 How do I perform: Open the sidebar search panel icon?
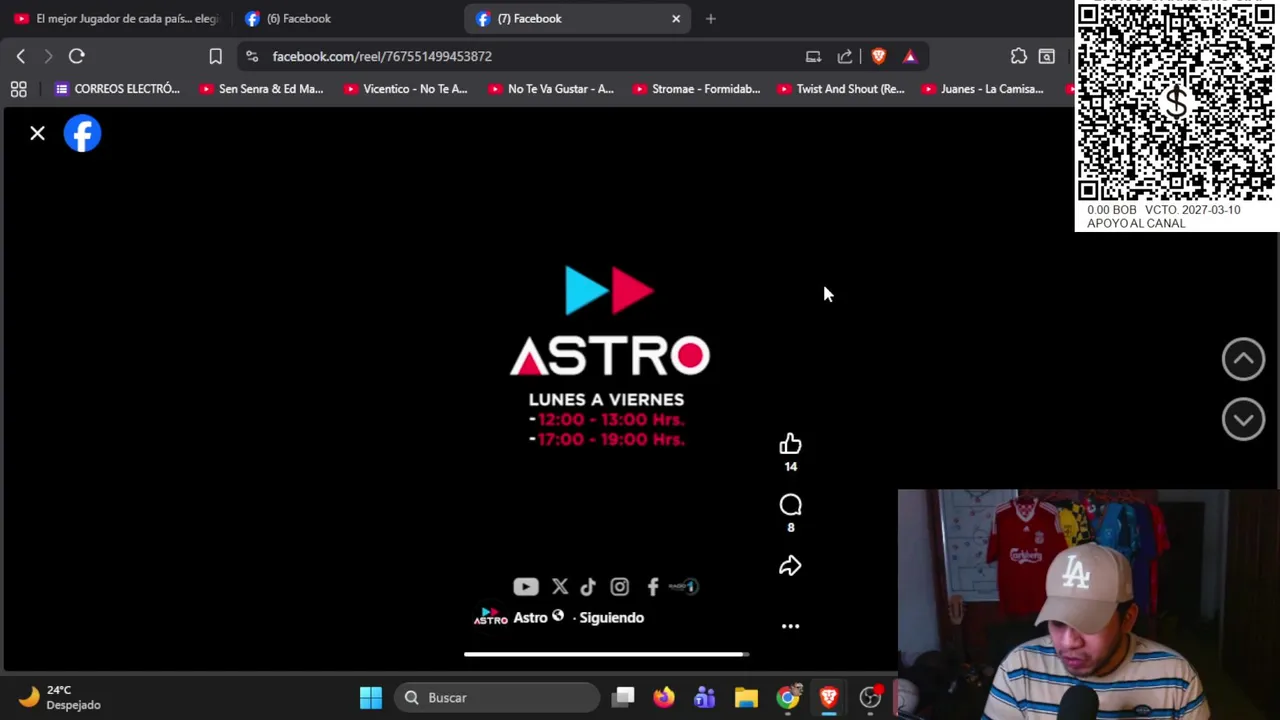[1046, 56]
